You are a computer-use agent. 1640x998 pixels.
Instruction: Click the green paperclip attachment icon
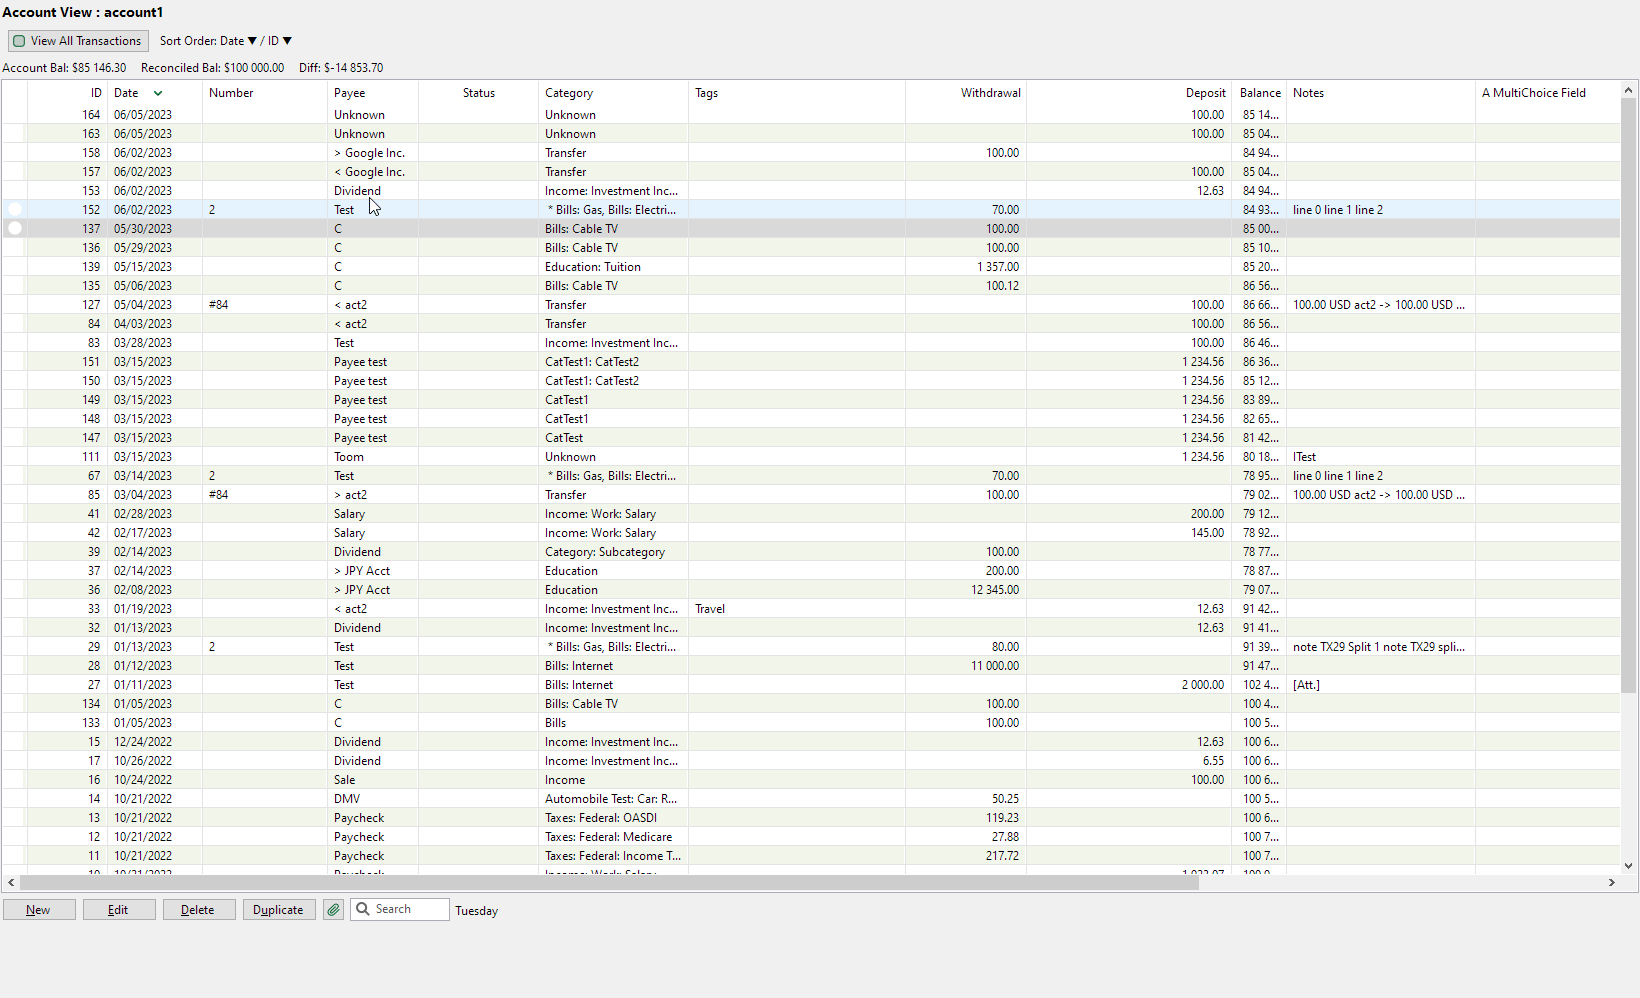(333, 910)
